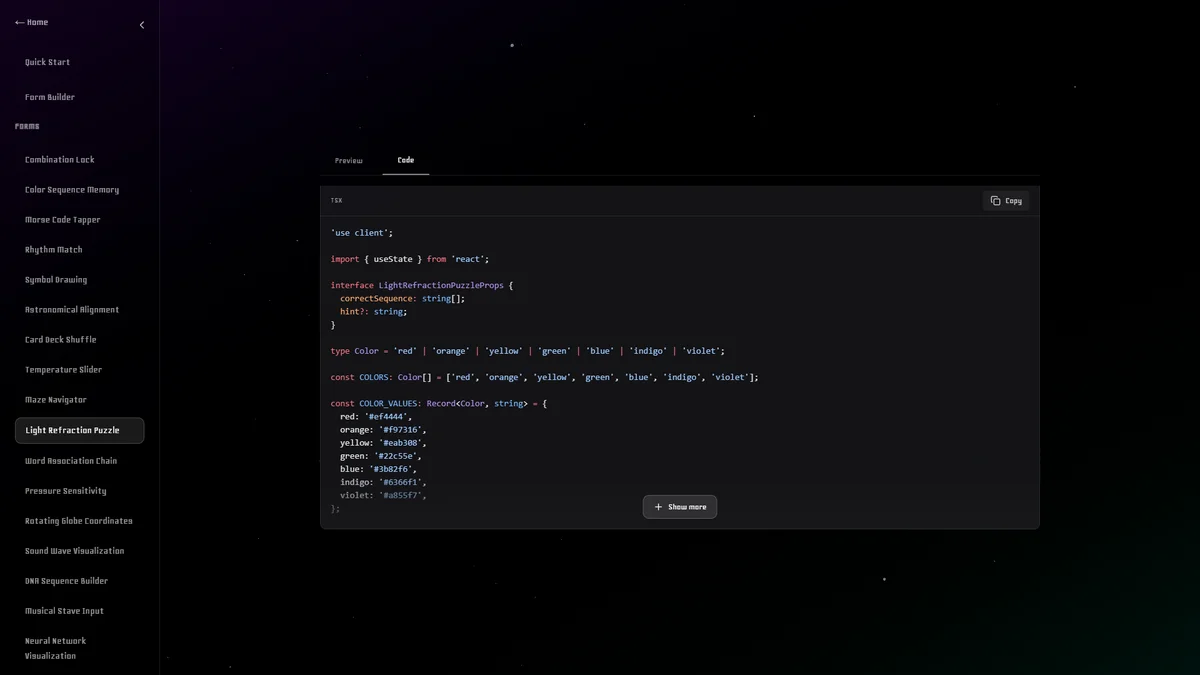Select Morse Code Tapper

coord(61,219)
